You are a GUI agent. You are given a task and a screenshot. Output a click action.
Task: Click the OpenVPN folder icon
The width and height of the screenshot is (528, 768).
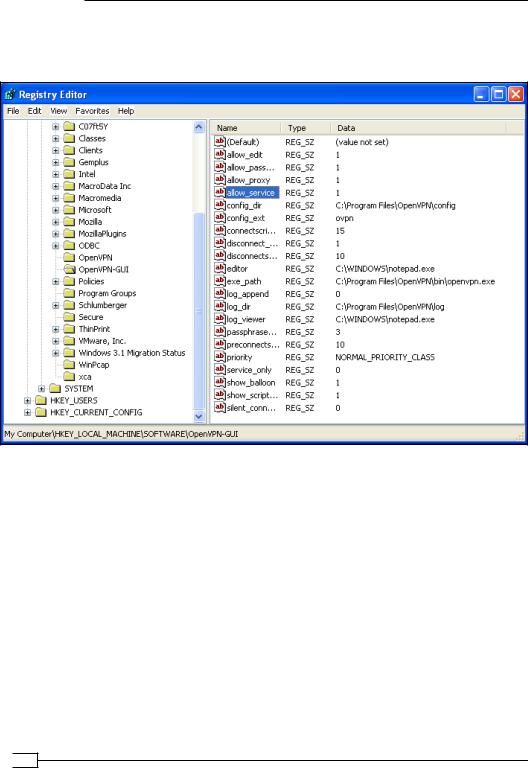tap(70, 257)
